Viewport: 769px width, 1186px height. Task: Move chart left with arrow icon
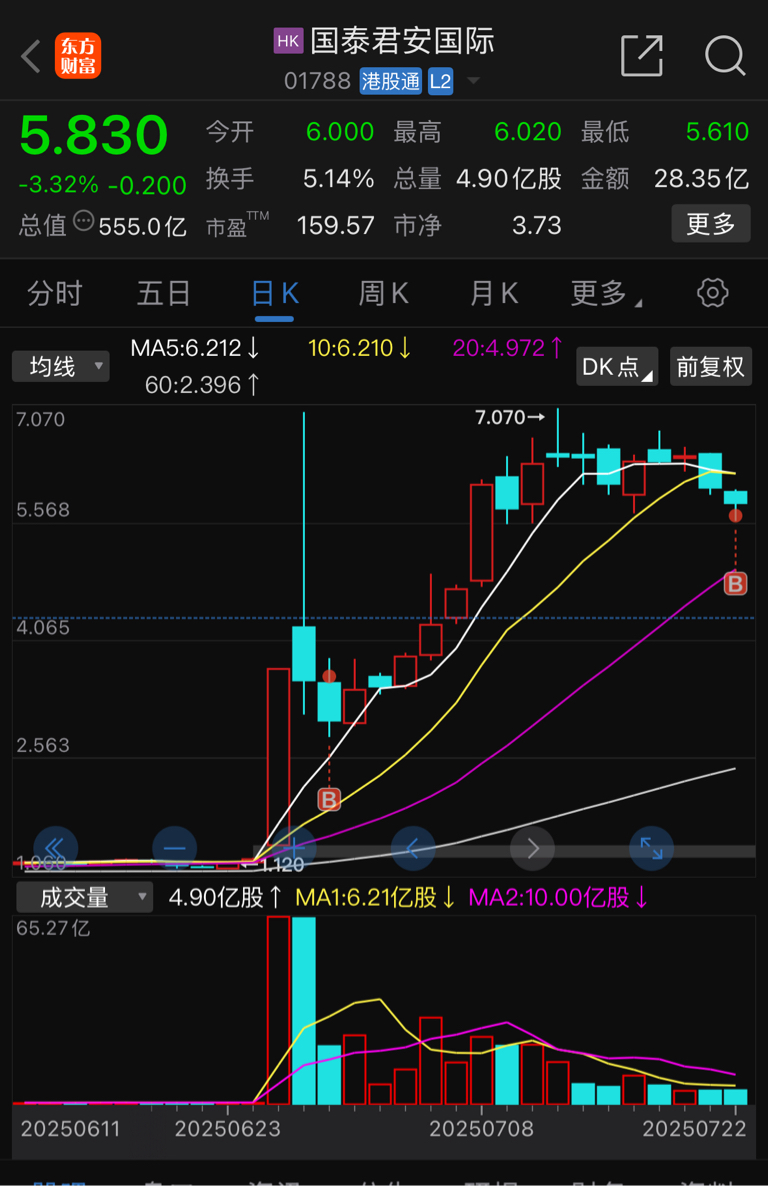click(413, 849)
